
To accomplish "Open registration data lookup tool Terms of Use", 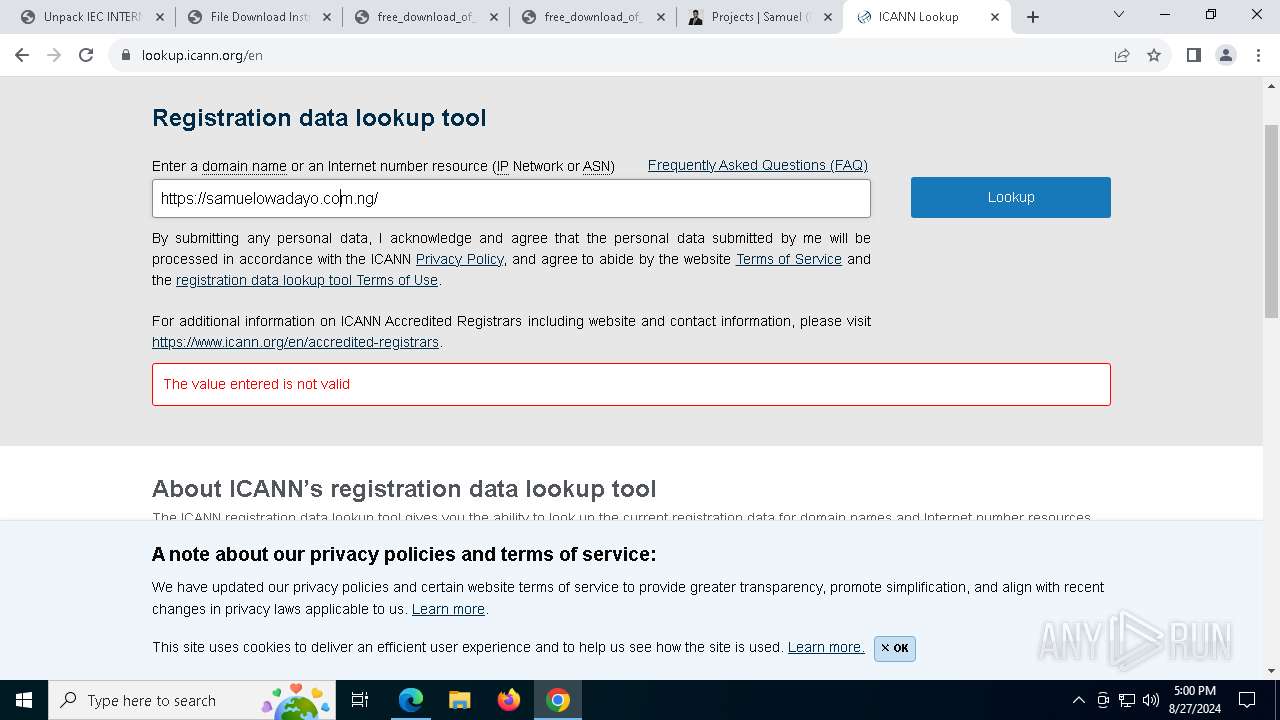I will (x=307, y=280).
